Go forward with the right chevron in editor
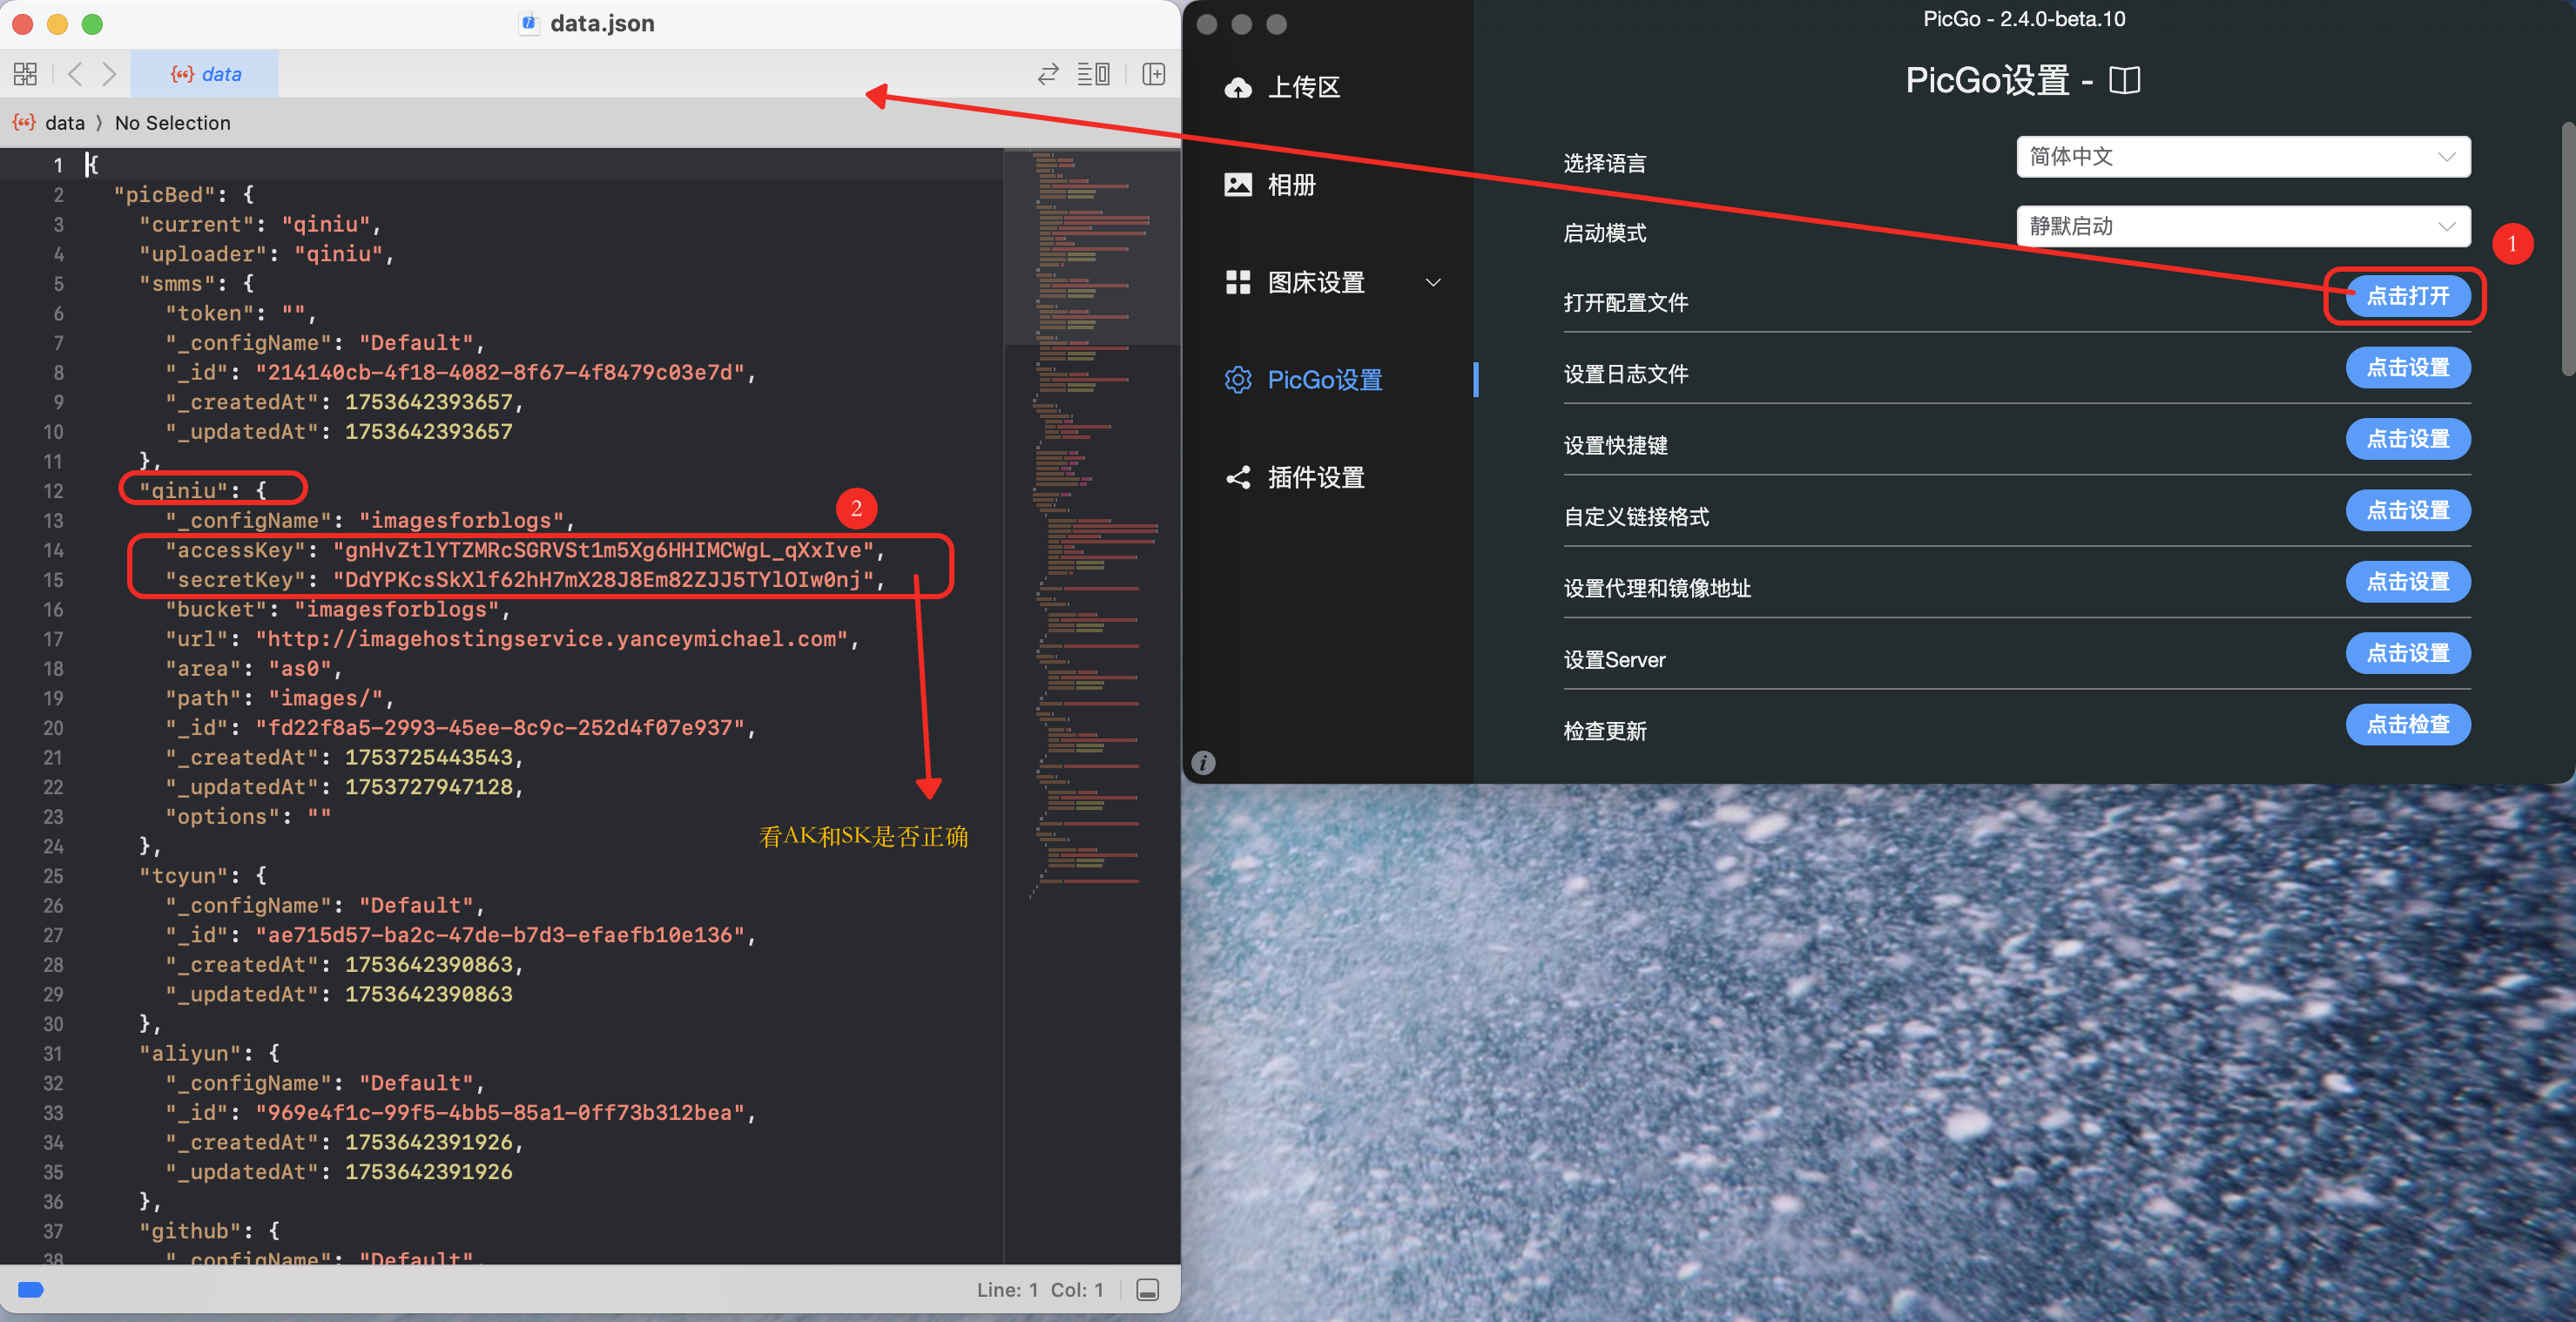Image resolution: width=2576 pixels, height=1322 pixels. 109,74
